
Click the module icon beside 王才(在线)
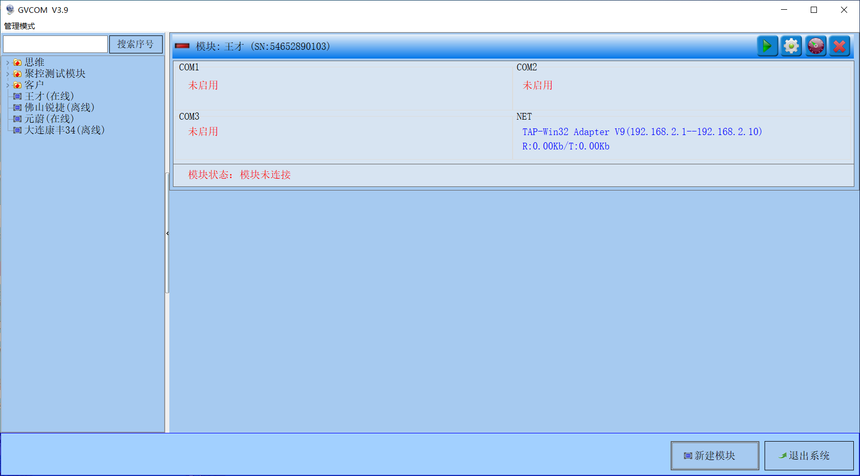point(18,97)
